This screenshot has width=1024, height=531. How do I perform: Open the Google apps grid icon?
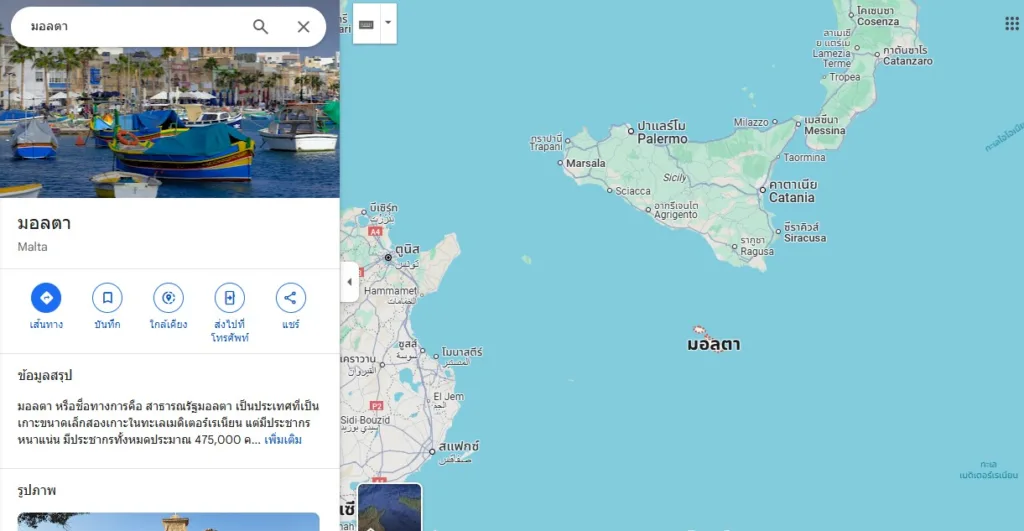(1012, 24)
